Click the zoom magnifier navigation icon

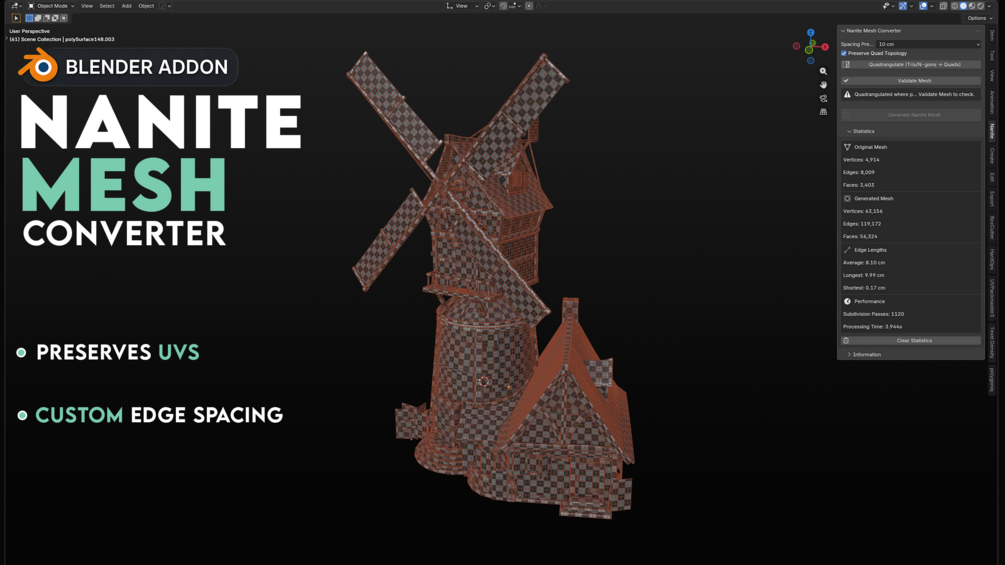tap(824, 71)
